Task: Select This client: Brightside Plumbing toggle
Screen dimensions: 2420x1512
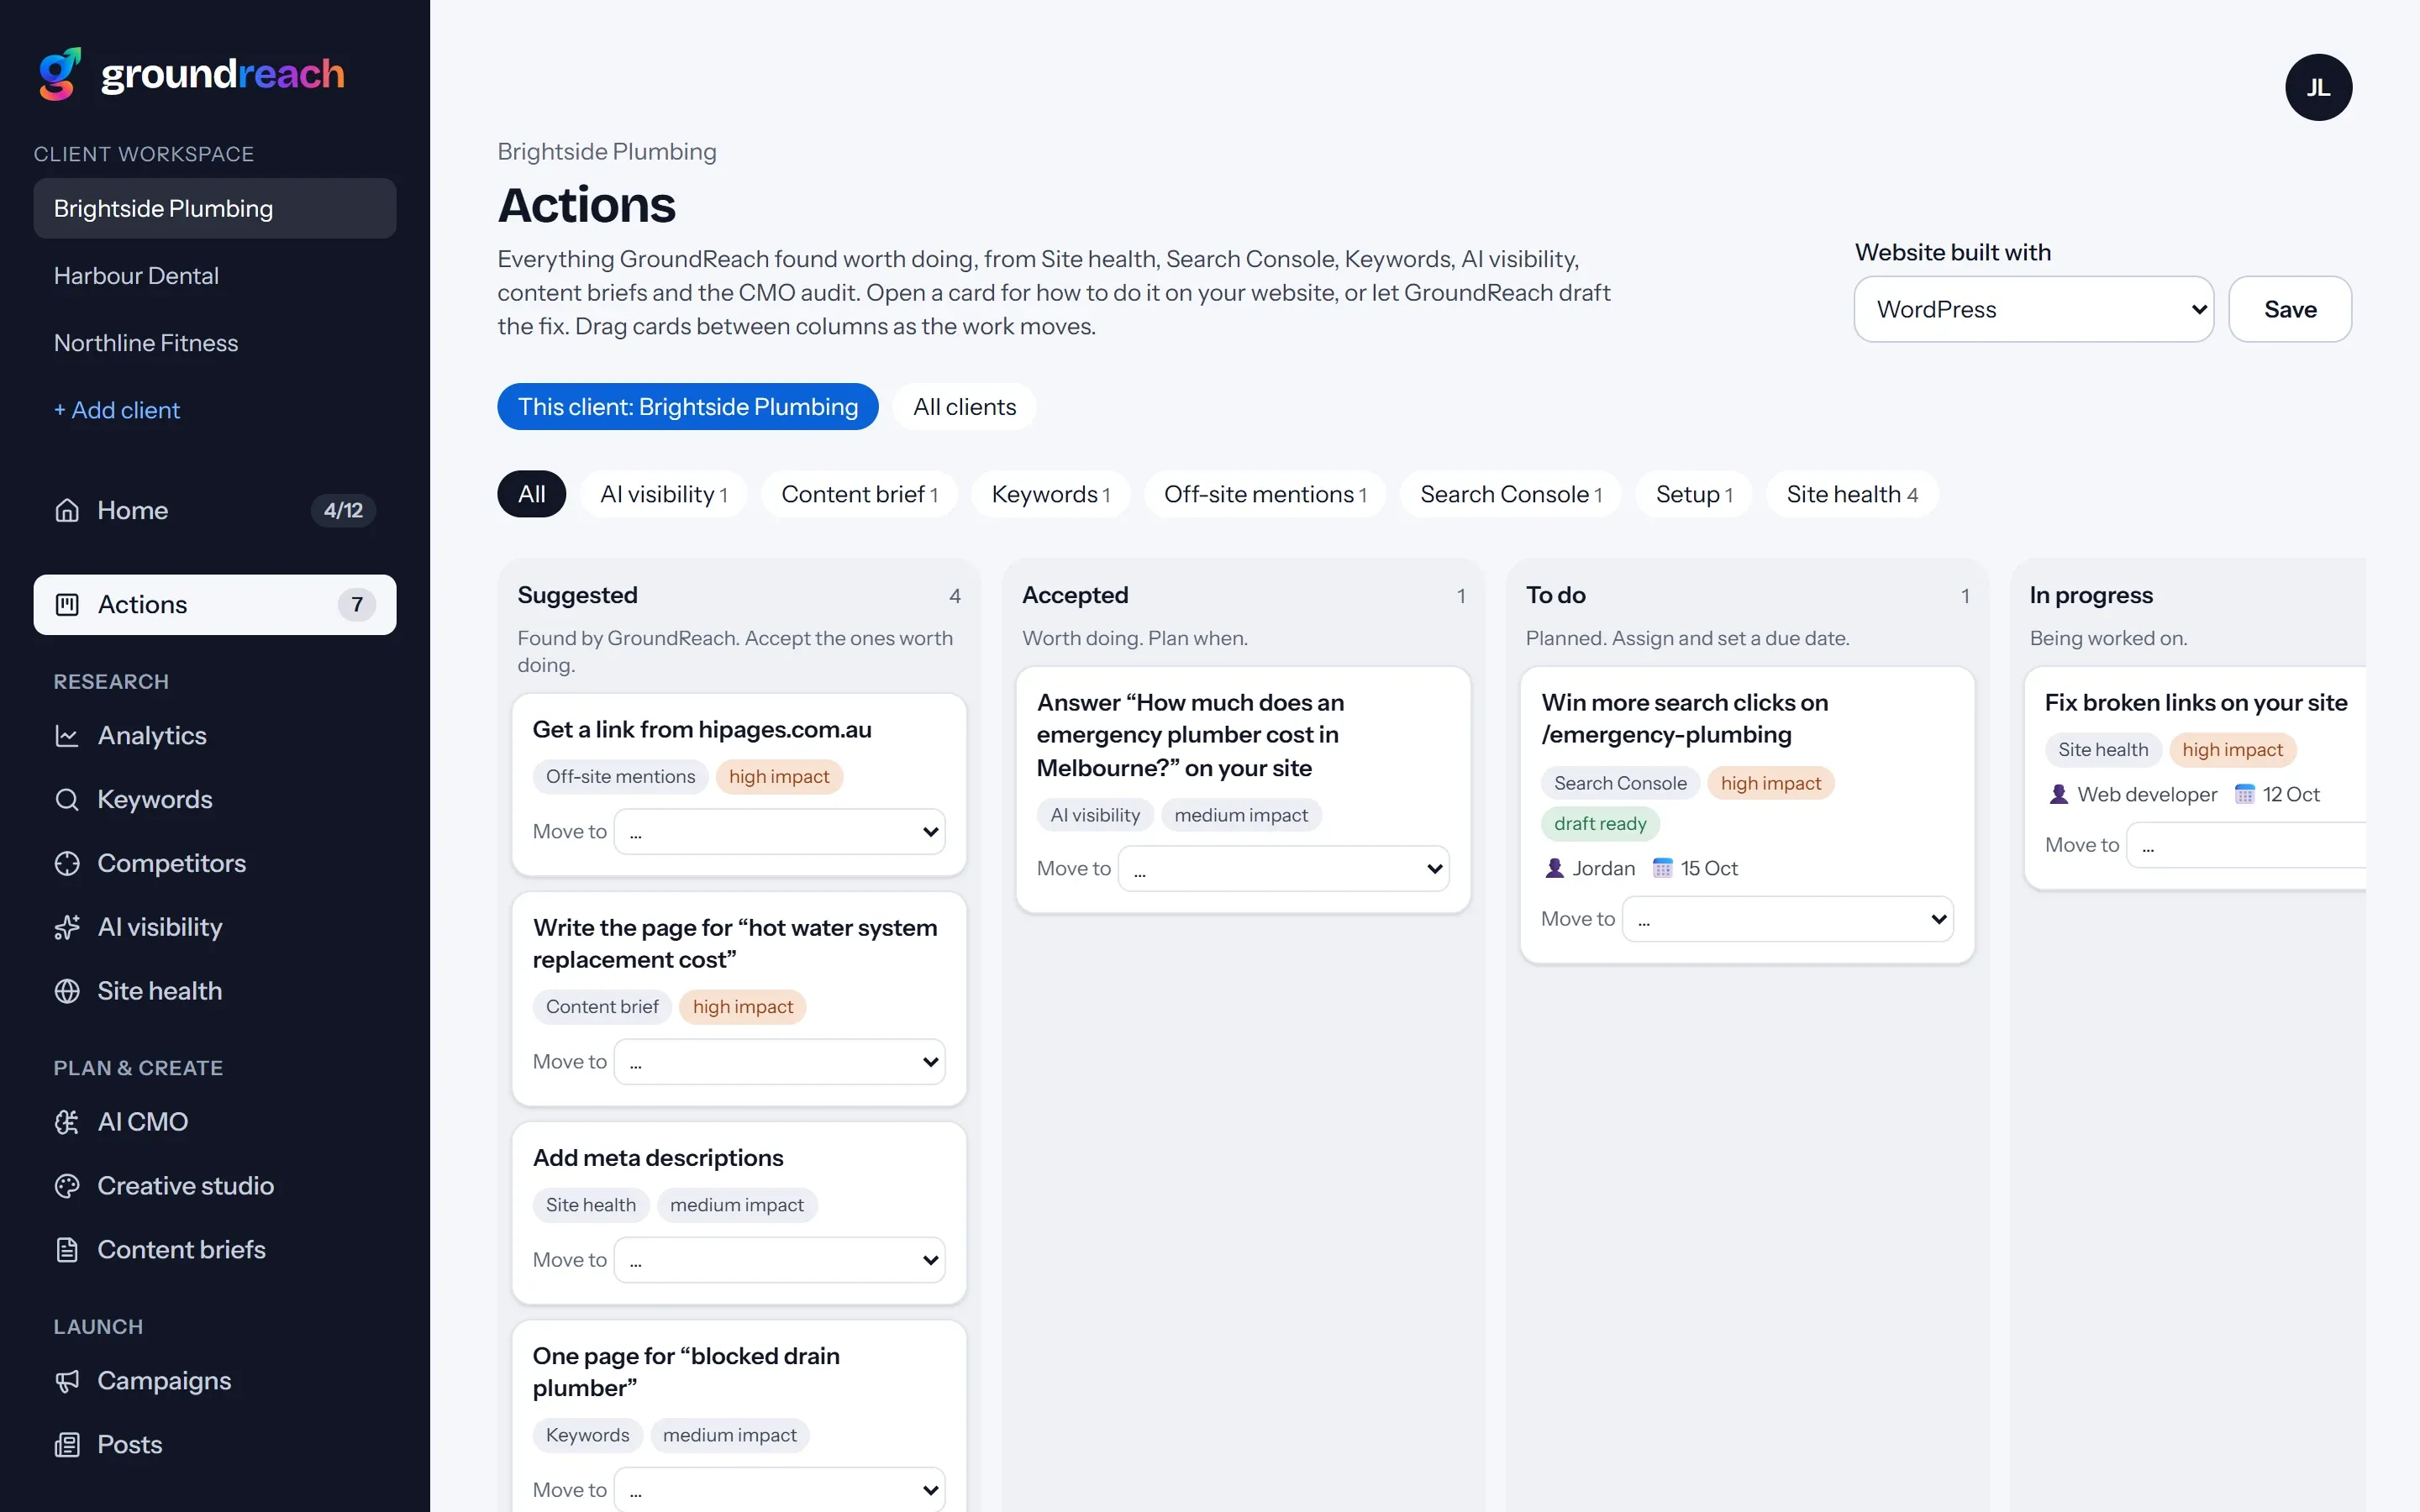Action: pos(688,407)
